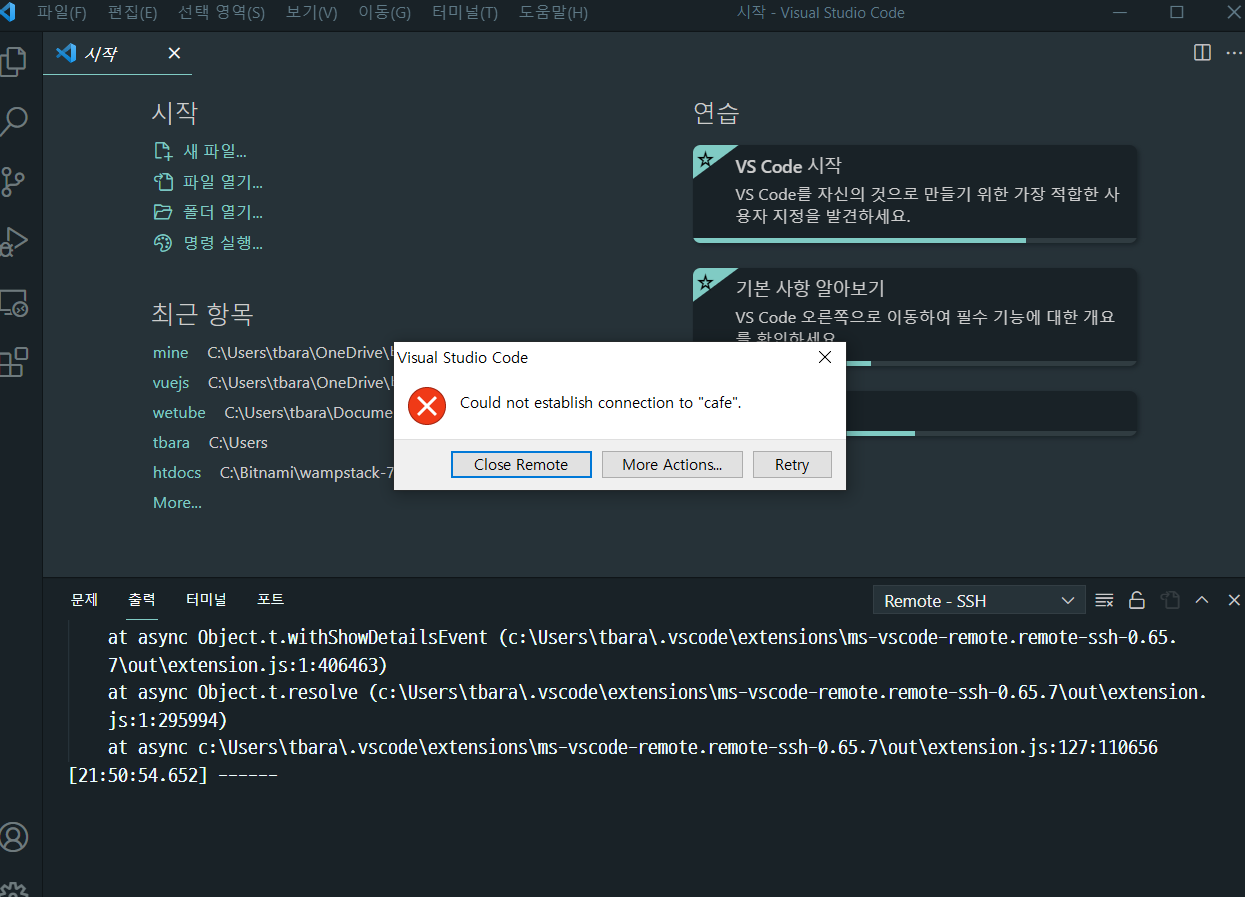Close the error dialog with X

point(825,357)
